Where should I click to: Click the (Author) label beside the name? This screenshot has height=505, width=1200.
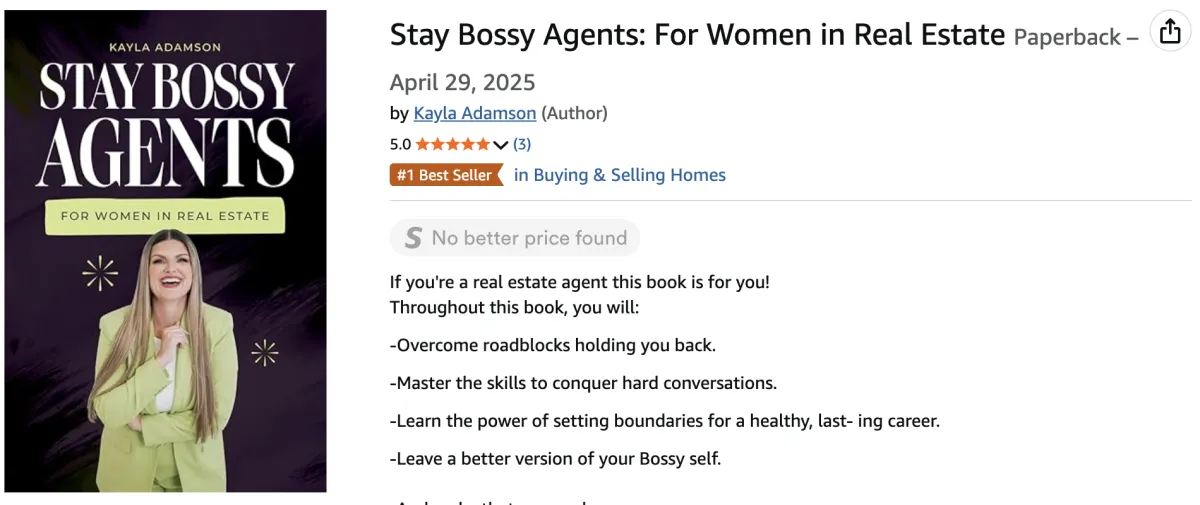click(x=575, y=113)
